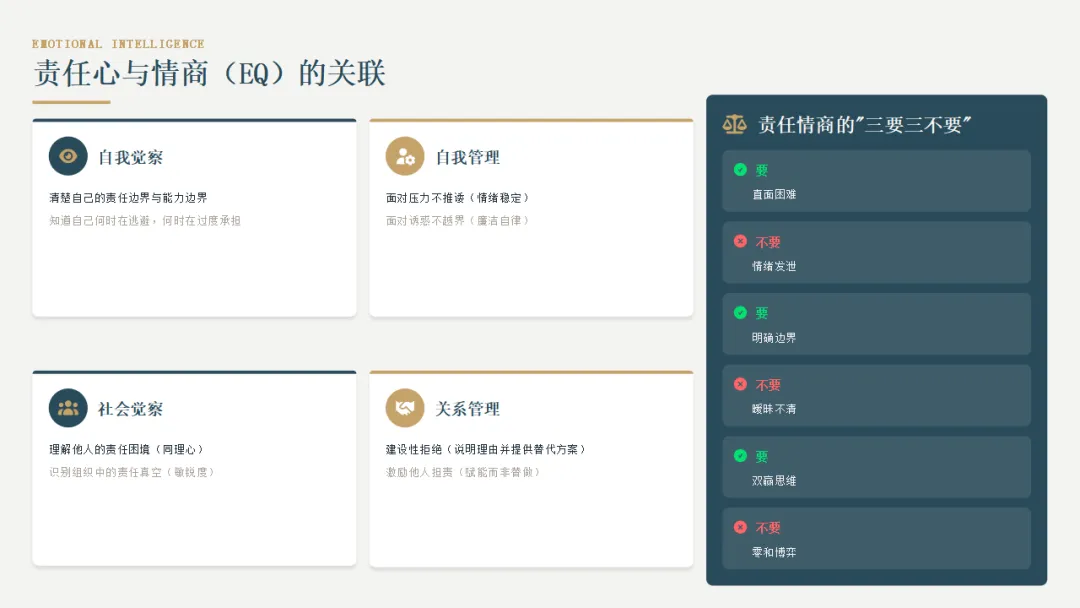Select the 自我管理 card heading
The image size is (1080, 608).
(x=468, y=158)
